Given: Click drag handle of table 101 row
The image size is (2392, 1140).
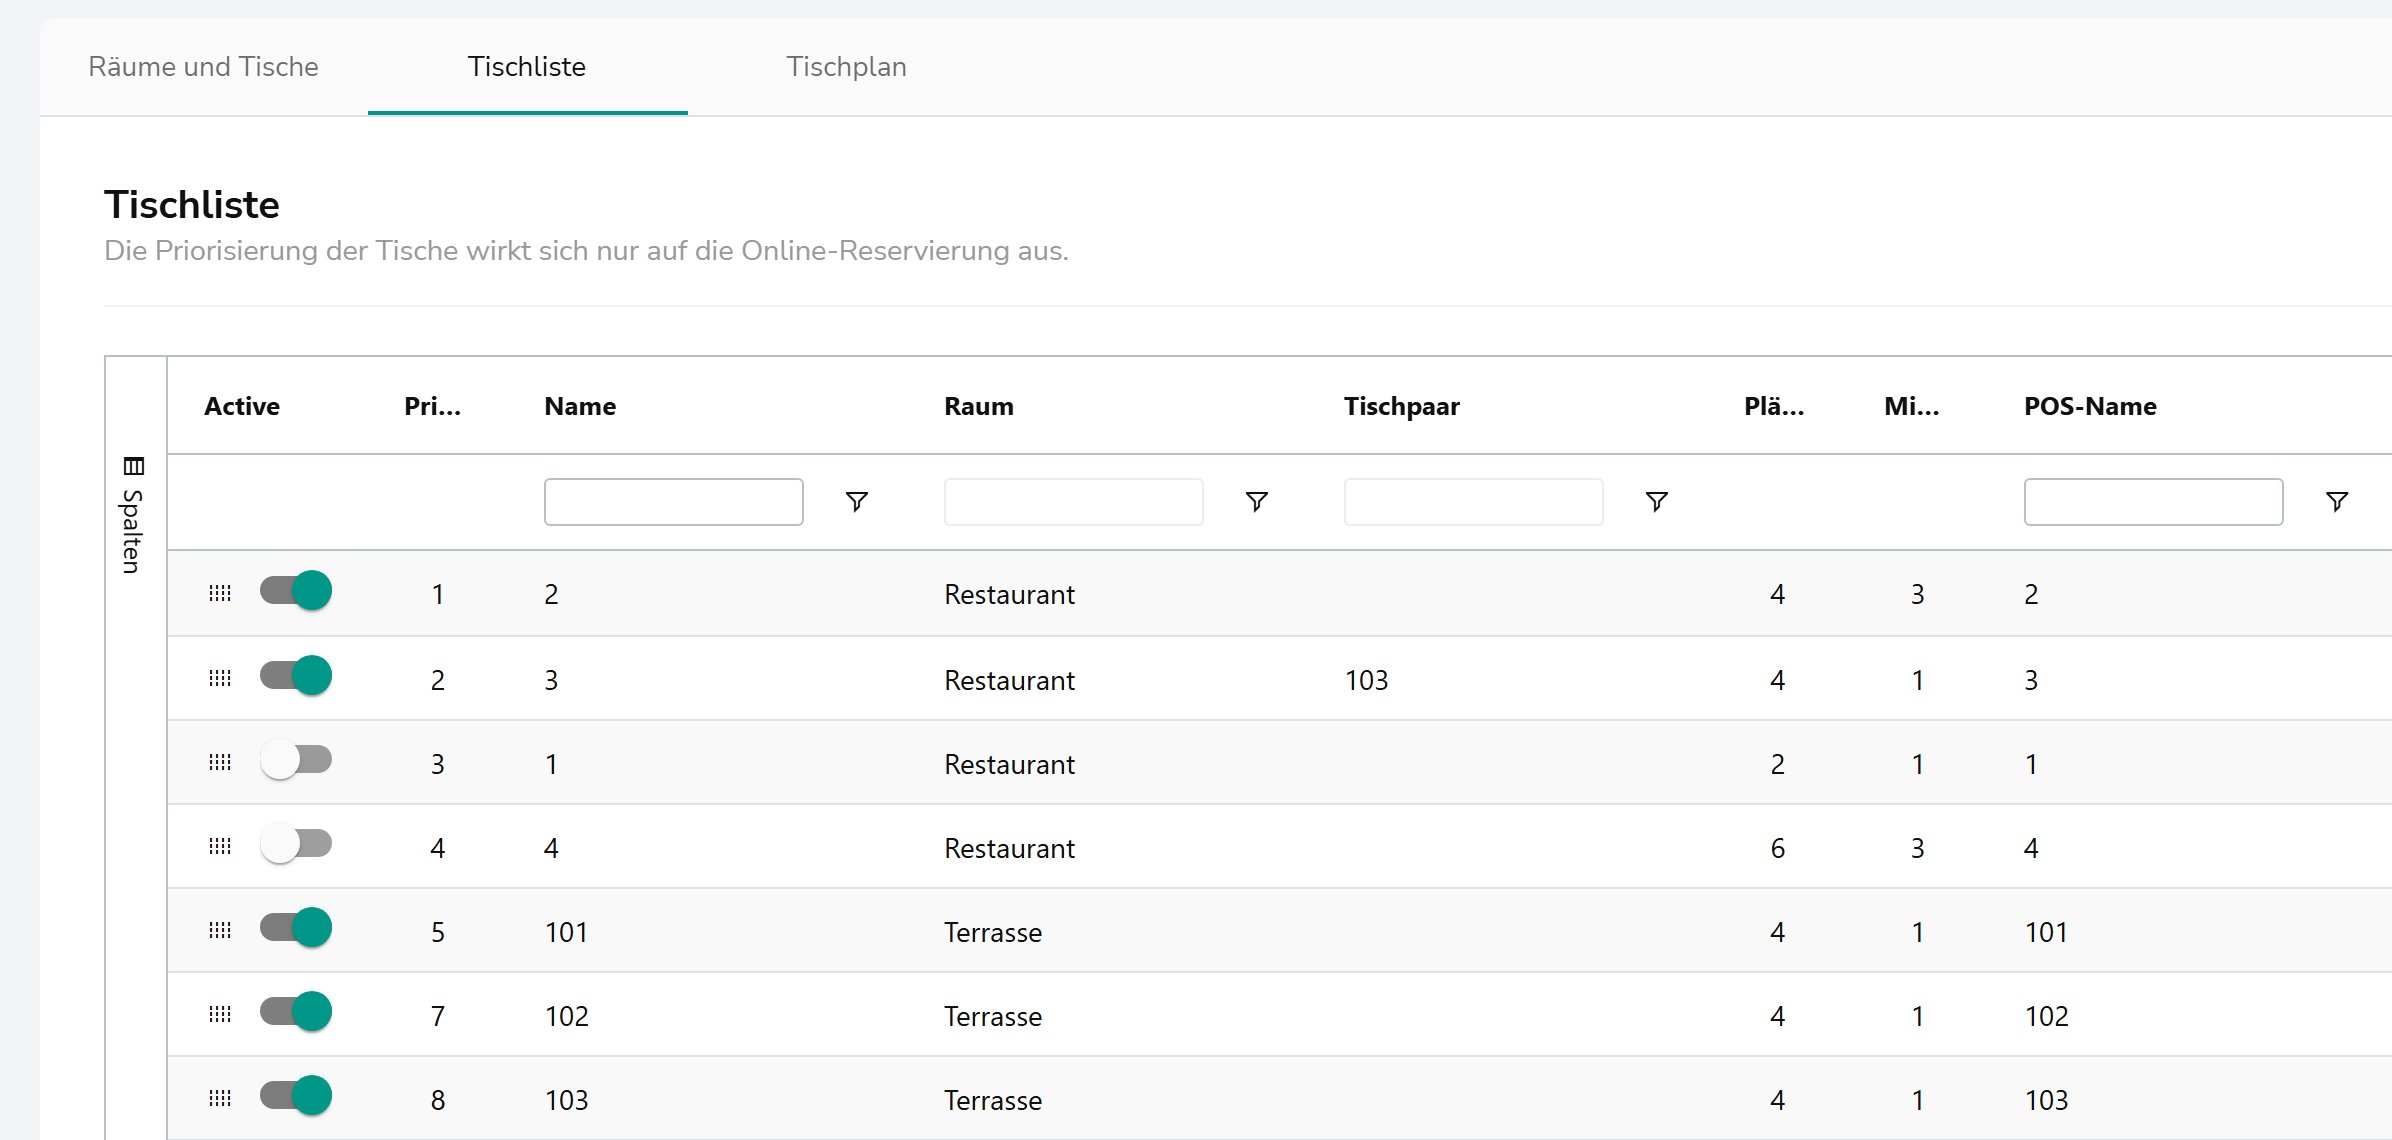Looking at the screenshot, I should pos(220,930).
